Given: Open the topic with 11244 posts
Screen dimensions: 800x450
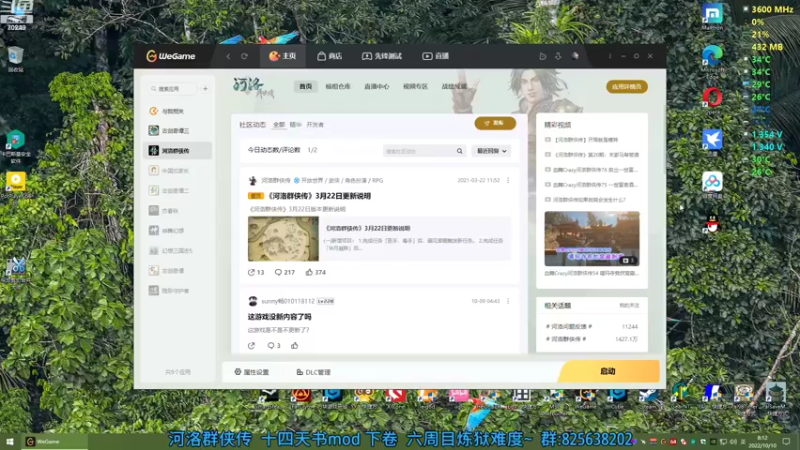Looking at the screenshot, I should pos(592,327).
